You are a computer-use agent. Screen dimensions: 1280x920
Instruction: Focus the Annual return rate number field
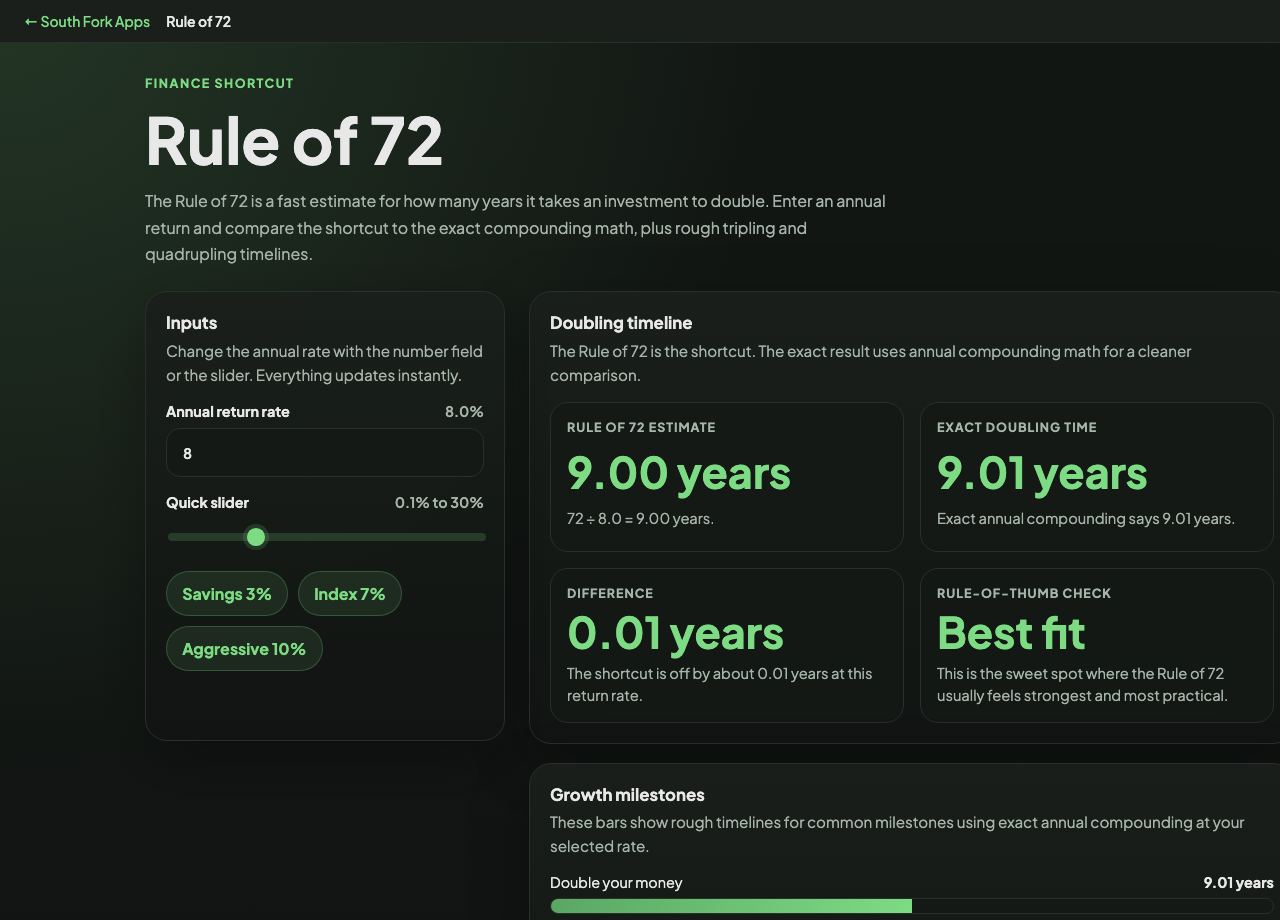coord(325,453)
